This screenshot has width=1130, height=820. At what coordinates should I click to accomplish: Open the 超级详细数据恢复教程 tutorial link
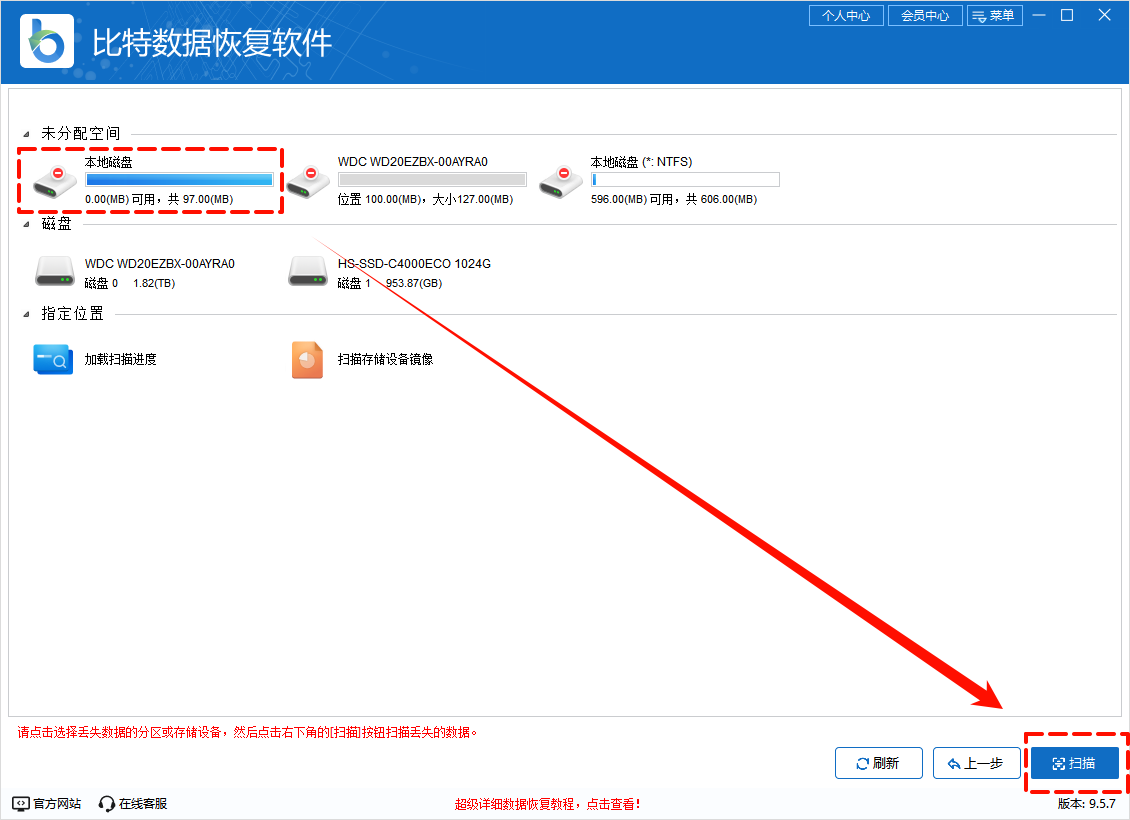[x=547, y=804]
